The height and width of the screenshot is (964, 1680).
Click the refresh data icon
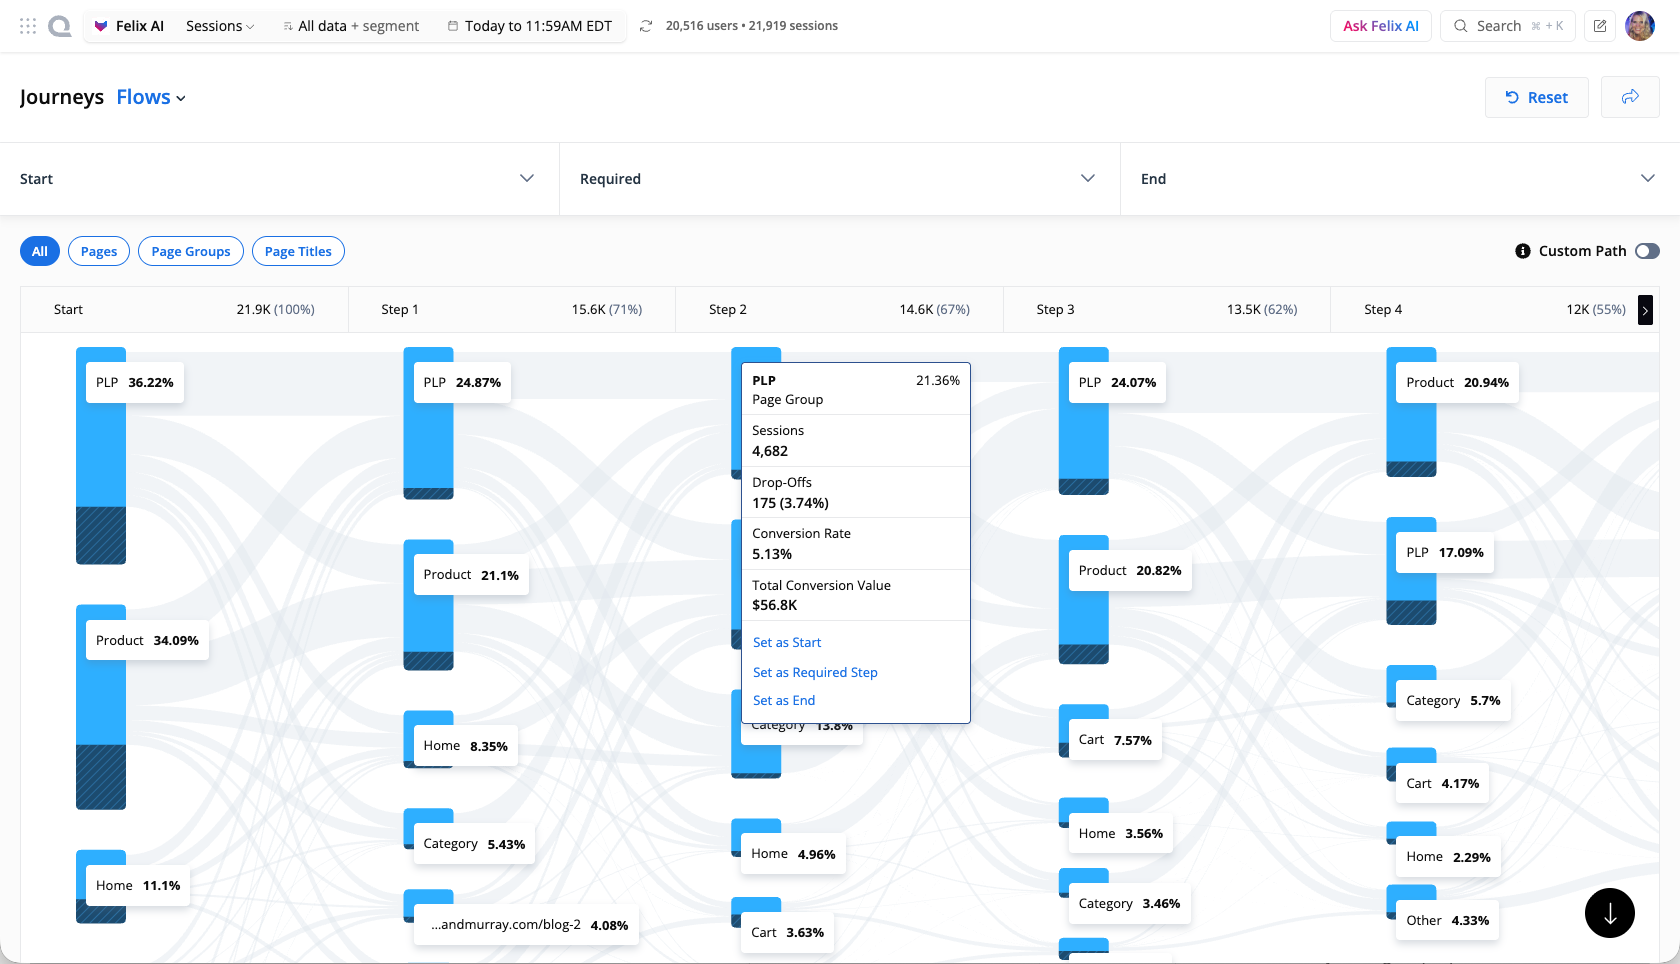coord(646,26)
